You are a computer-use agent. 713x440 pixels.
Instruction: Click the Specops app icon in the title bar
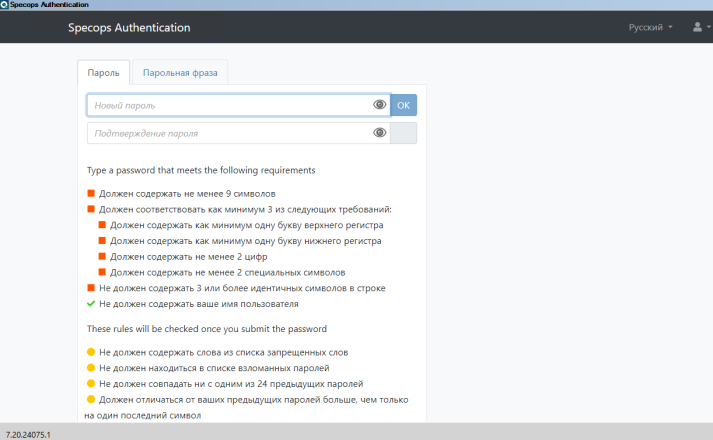coord(4,4)
